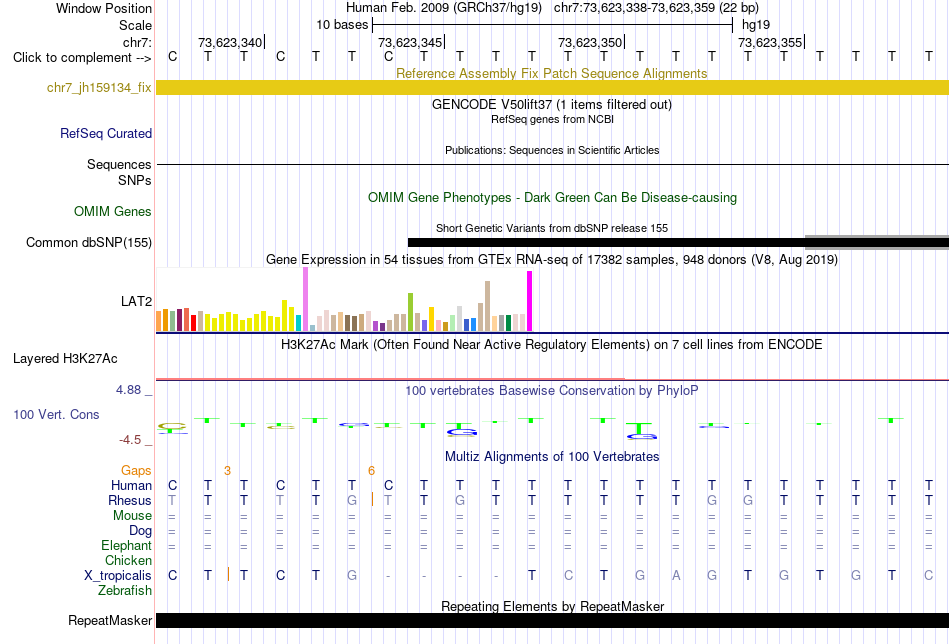Click the black RepeatMasker element bar
This screenshot has height=644, width=950.
click(x=552, y=620)
